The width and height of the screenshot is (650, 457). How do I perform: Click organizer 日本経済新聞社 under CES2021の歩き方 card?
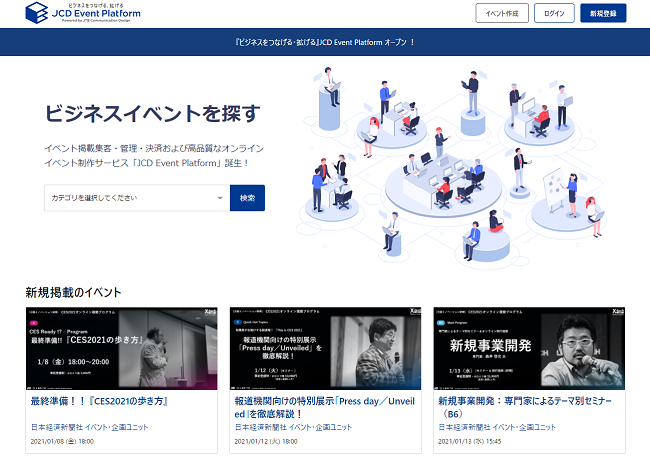tap(89, 427)
